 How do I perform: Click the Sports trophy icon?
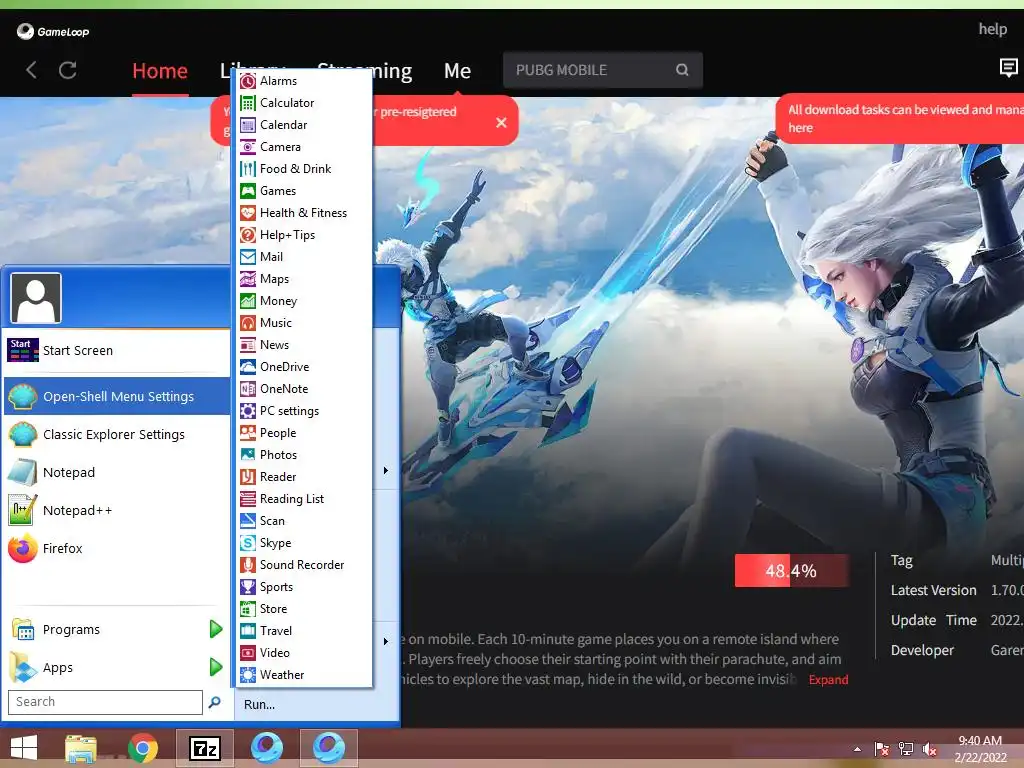click(x=248, y=586)
